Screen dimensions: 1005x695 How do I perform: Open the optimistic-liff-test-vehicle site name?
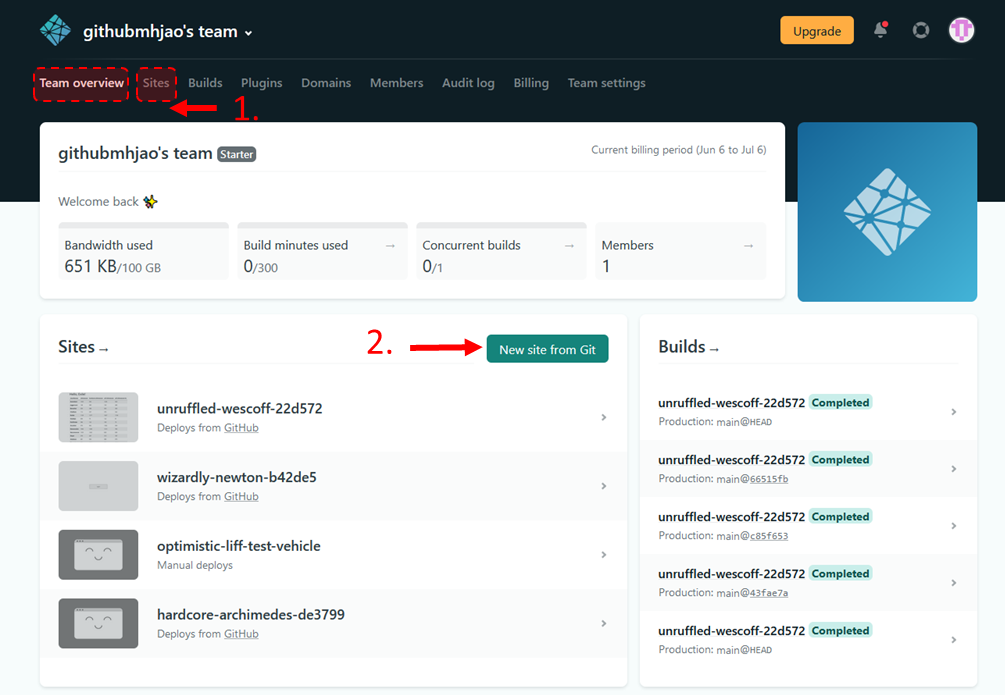pos(239,546)
